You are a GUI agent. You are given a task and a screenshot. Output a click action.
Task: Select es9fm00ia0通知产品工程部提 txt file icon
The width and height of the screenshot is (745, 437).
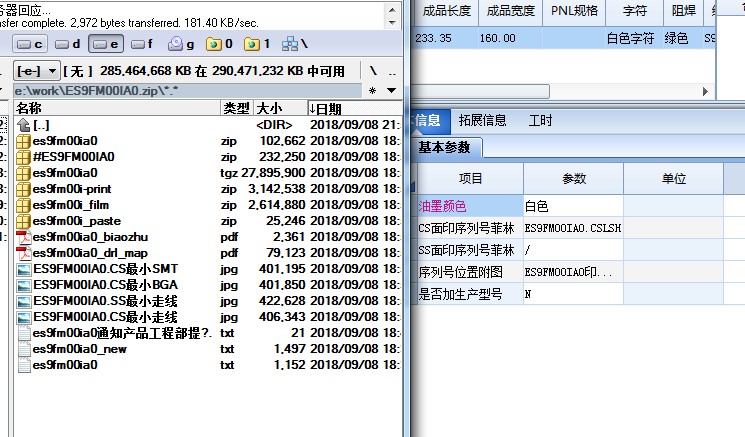tap(24, 333)
